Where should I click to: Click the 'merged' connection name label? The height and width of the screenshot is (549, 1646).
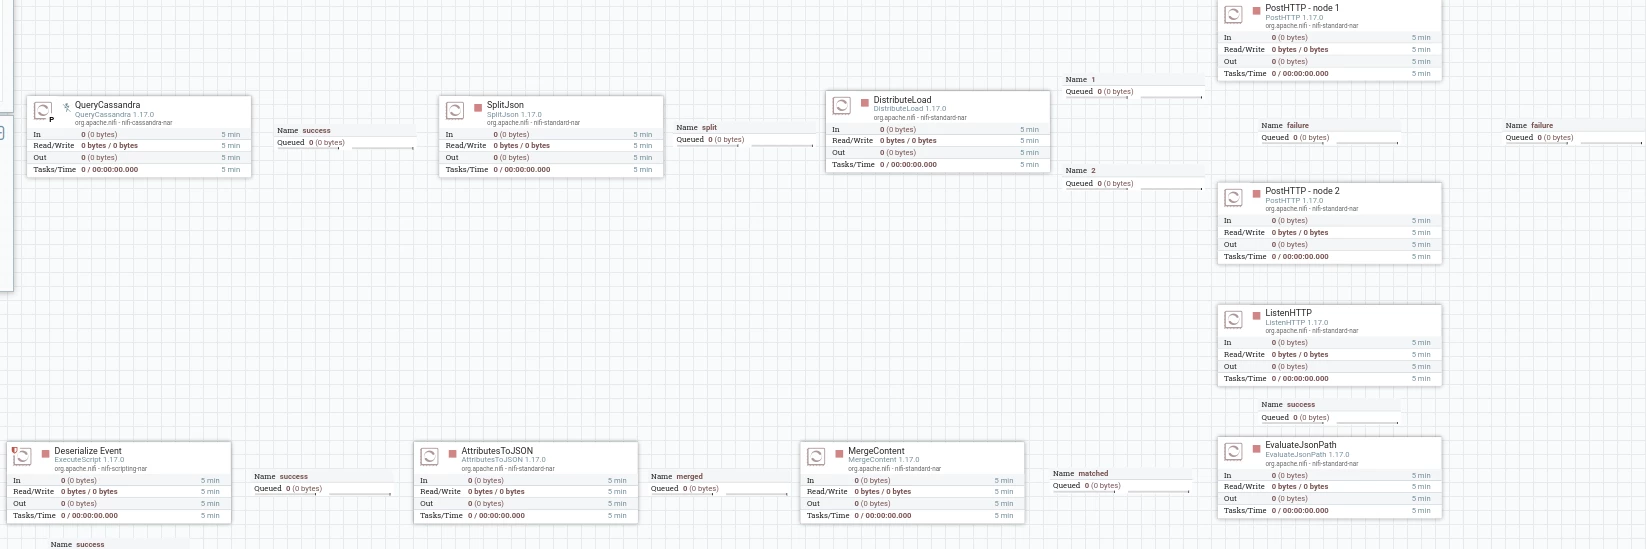click(690, 477)
